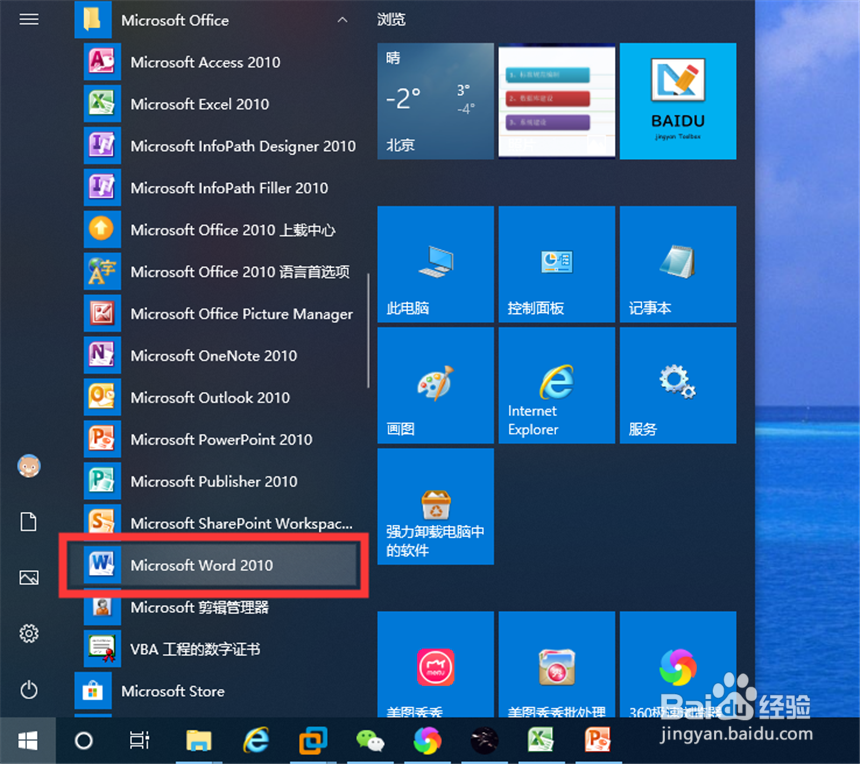
Task: Open the 美图秀秀批处理 tile
Action: coord(557,664)
